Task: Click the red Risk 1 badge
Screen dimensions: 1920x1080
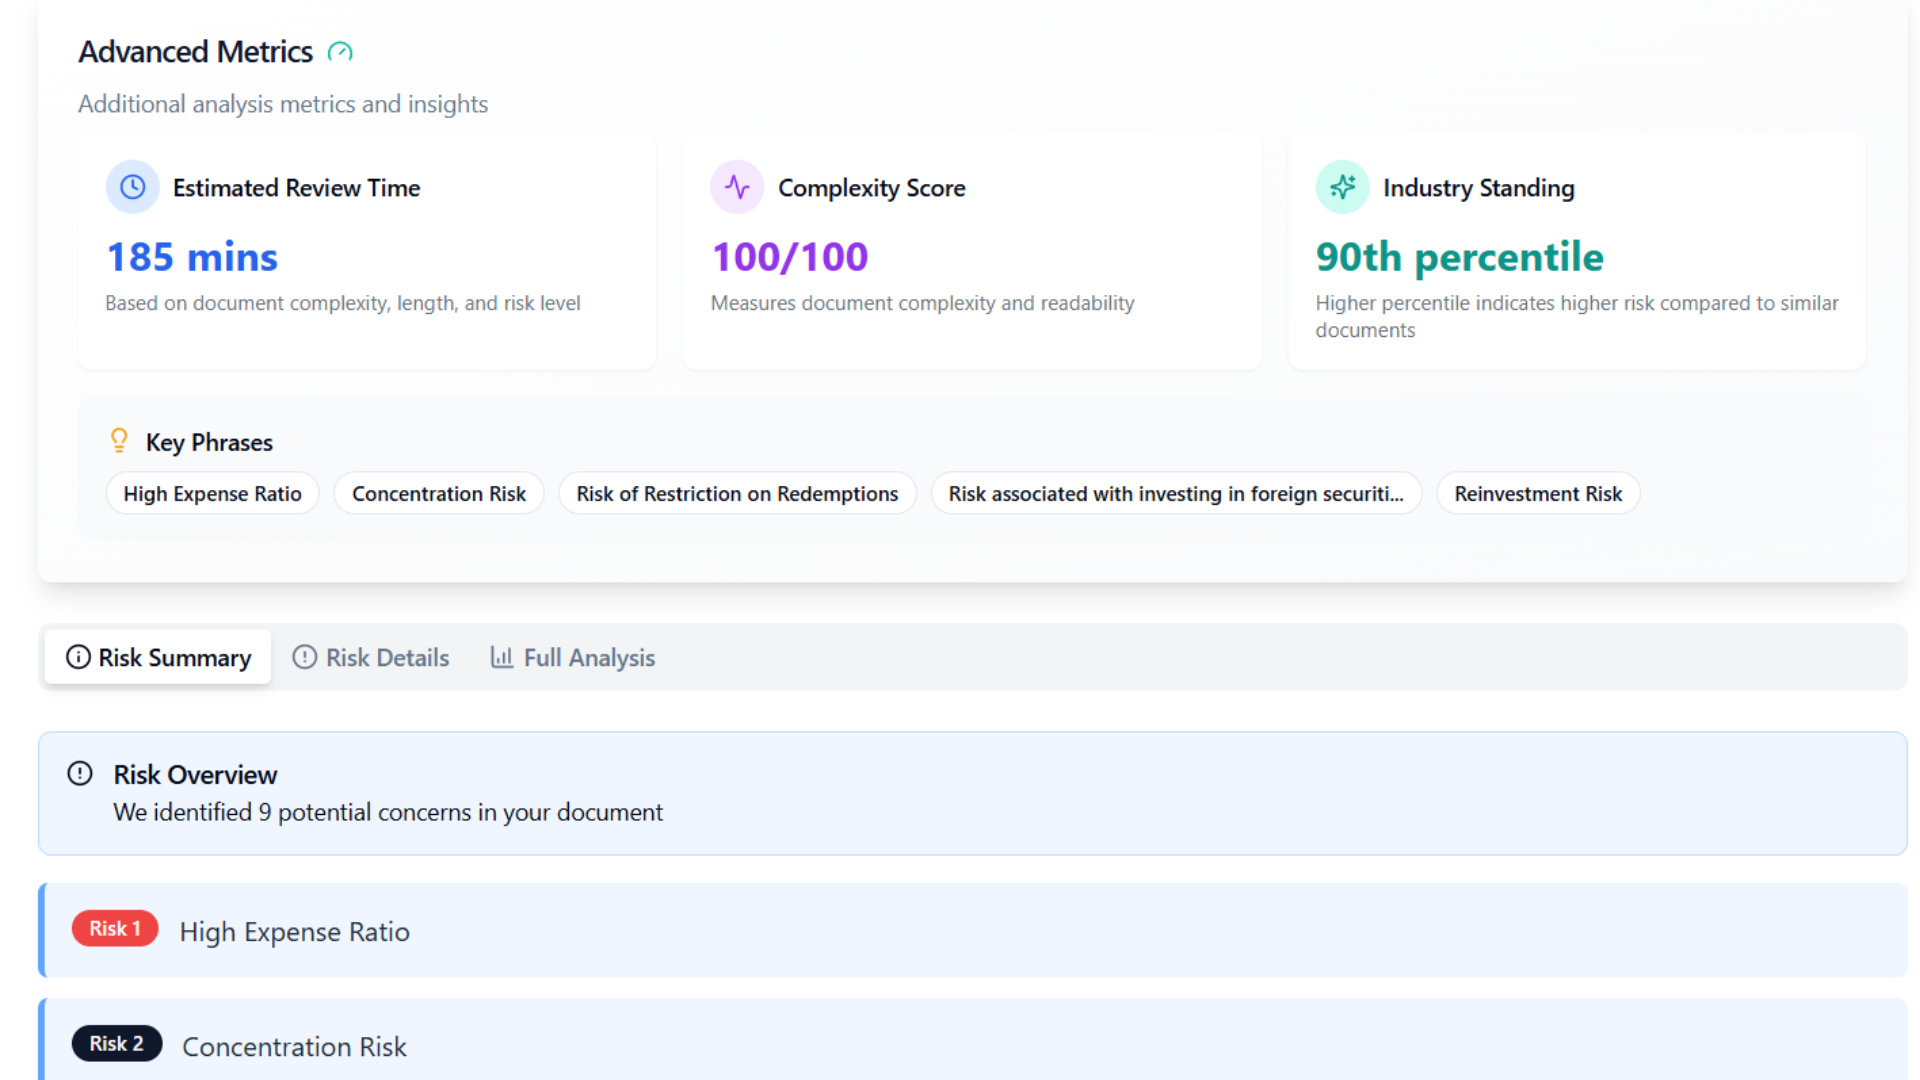Action: click(x=115, y=928)
